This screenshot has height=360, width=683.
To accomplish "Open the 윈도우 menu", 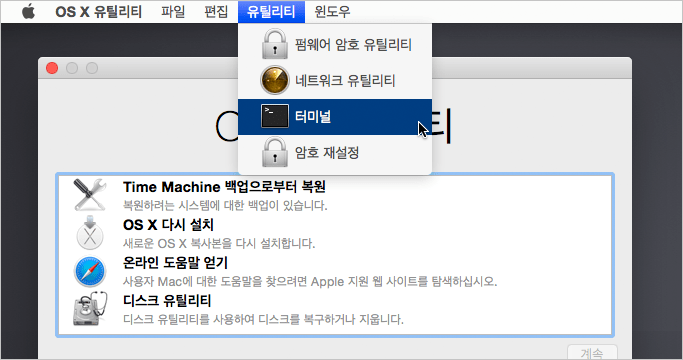I will [x=332, y=12].
